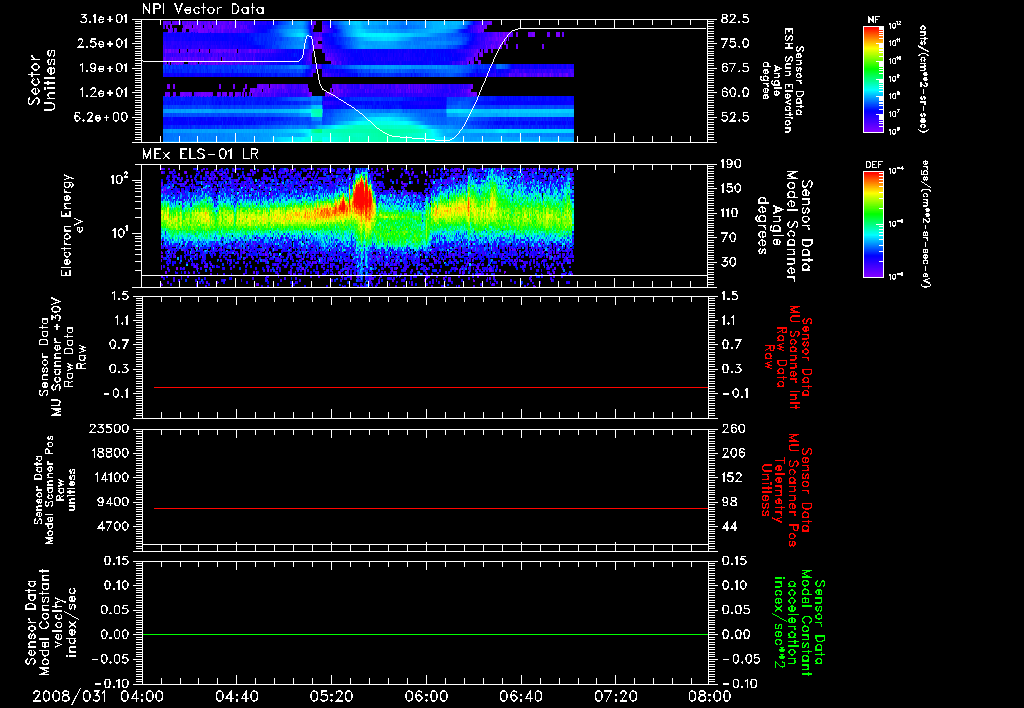
Task: Click the 05:20 time axis label
Action: coord(331,696)
